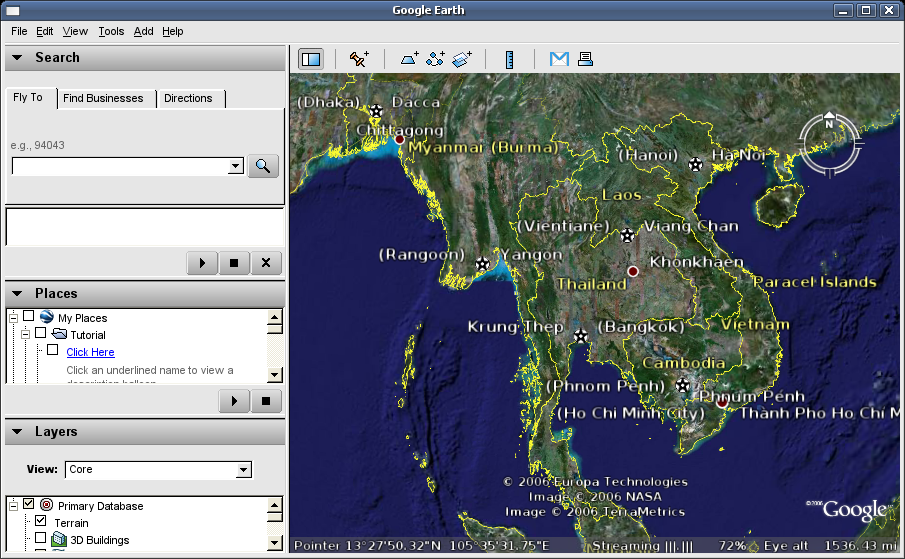Open the Click Here tutorial link
905x559 pixels.
click(x=91, y=352)
